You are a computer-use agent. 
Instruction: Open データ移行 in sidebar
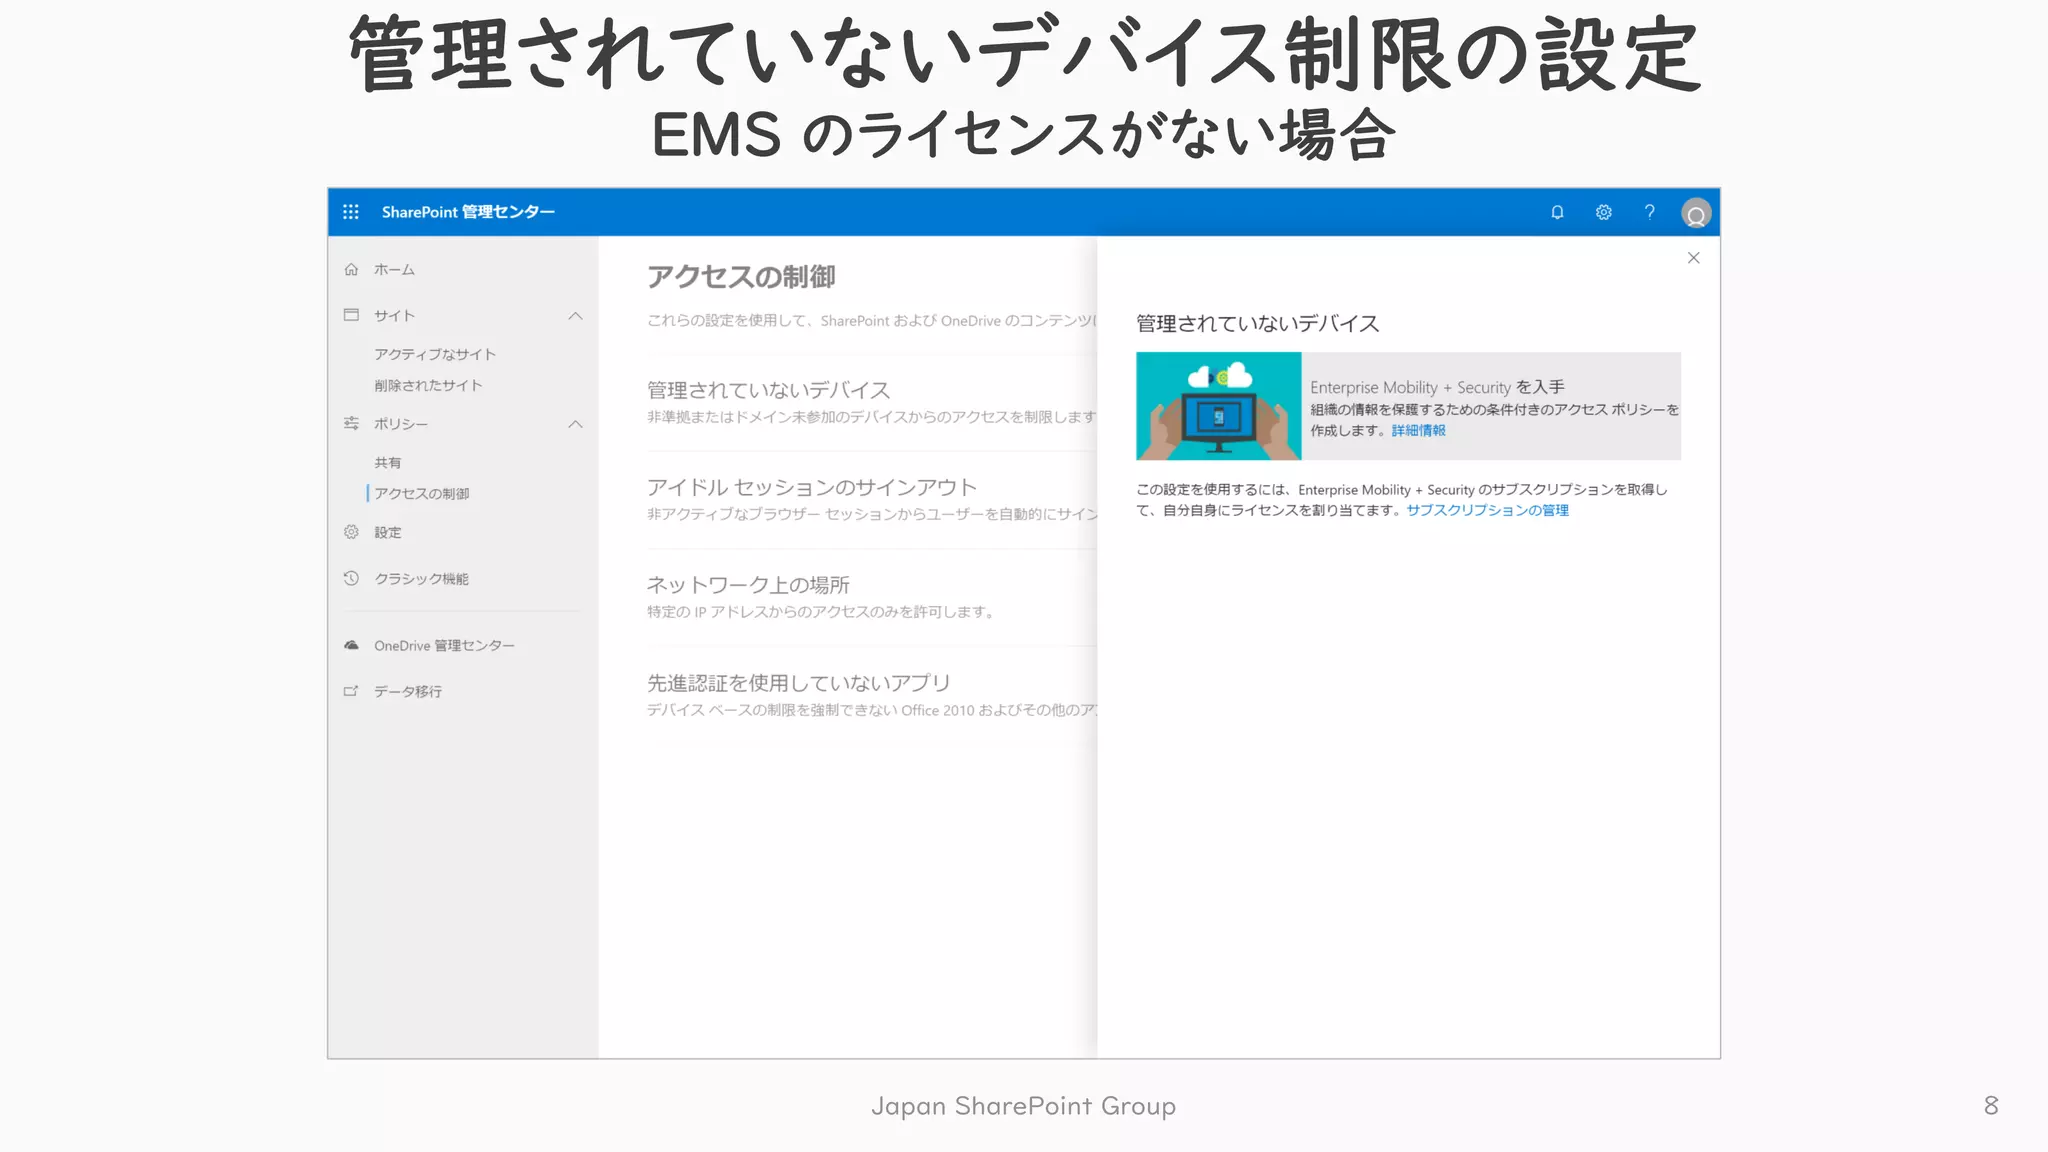click(408, 692)
